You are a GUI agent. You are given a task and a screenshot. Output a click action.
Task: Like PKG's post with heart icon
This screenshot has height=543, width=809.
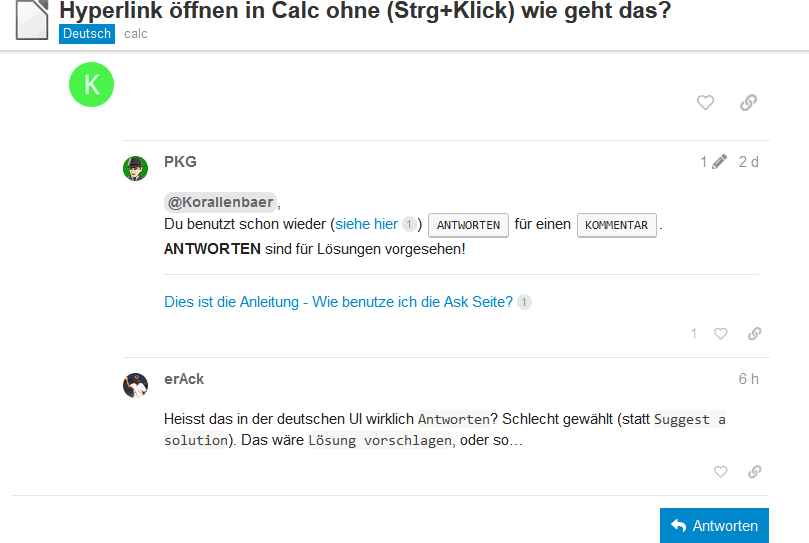coord(720,333)
